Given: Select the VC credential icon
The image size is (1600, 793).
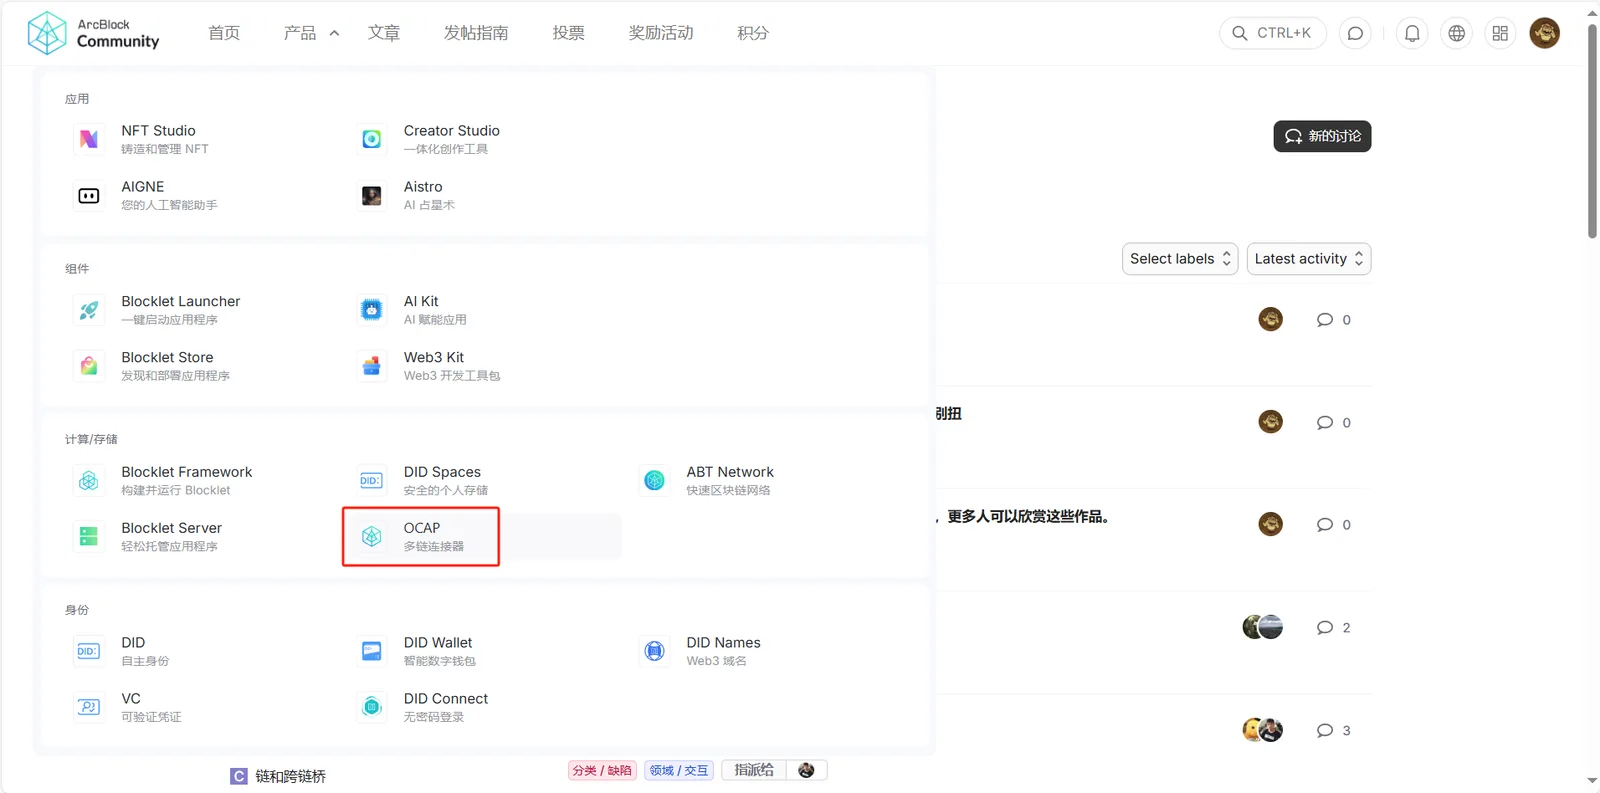Looking at the screenshot, I should (x=89, y=707).
